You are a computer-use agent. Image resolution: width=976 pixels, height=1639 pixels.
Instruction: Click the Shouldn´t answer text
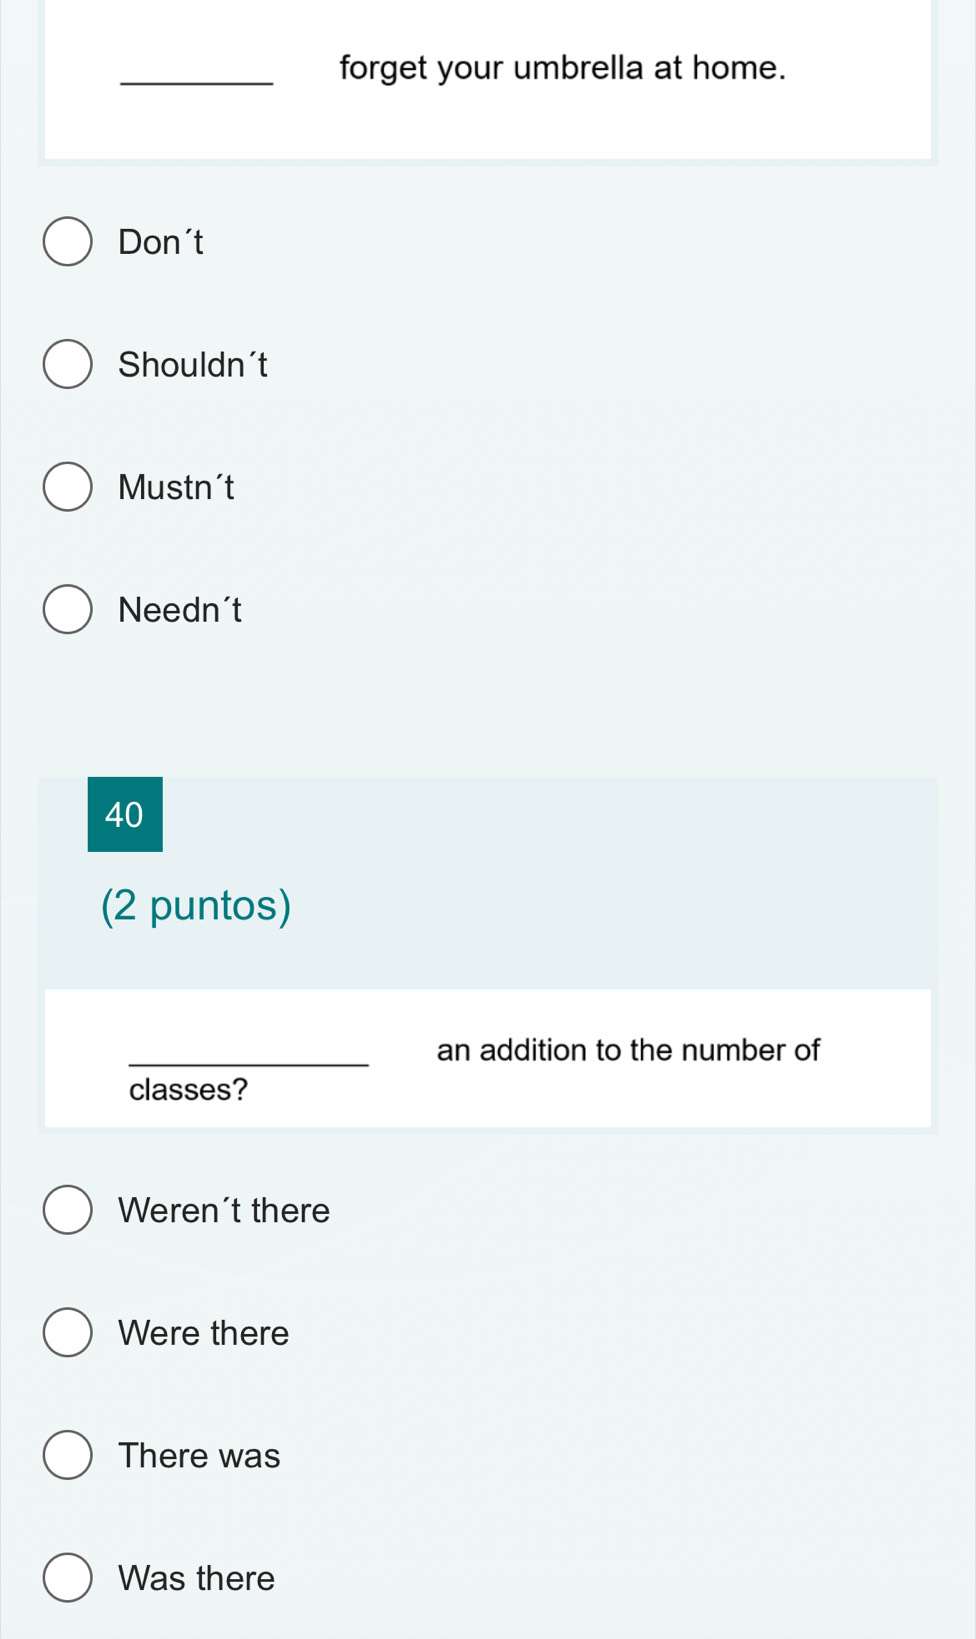coord(193,364)
